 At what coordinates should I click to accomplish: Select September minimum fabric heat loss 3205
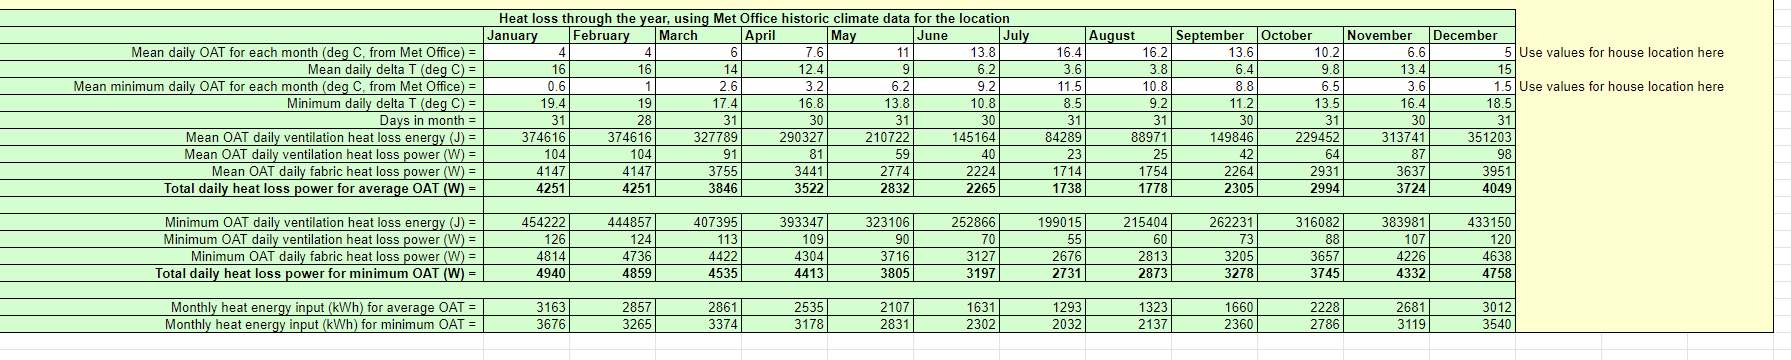tap(1215, 256)
